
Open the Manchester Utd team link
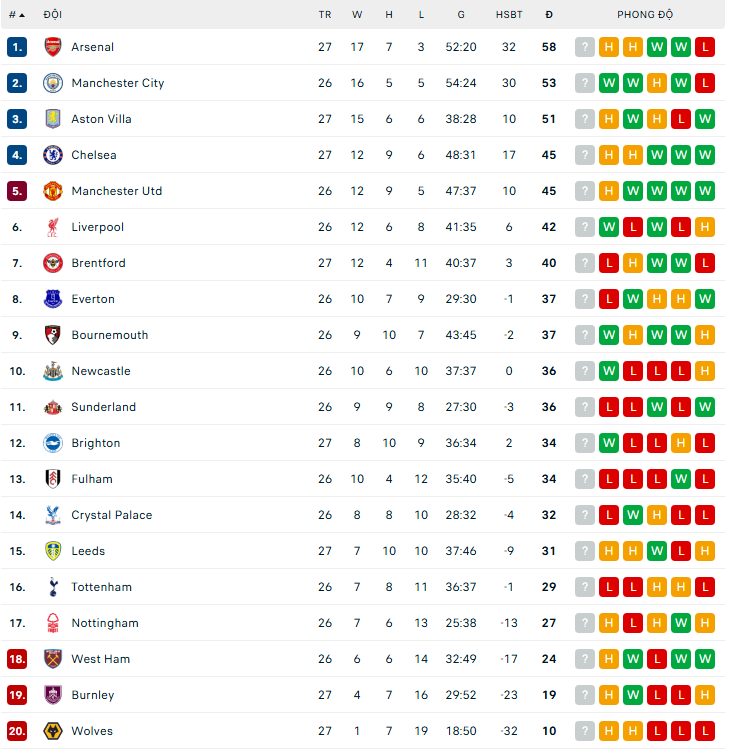[x=117, y=191]
